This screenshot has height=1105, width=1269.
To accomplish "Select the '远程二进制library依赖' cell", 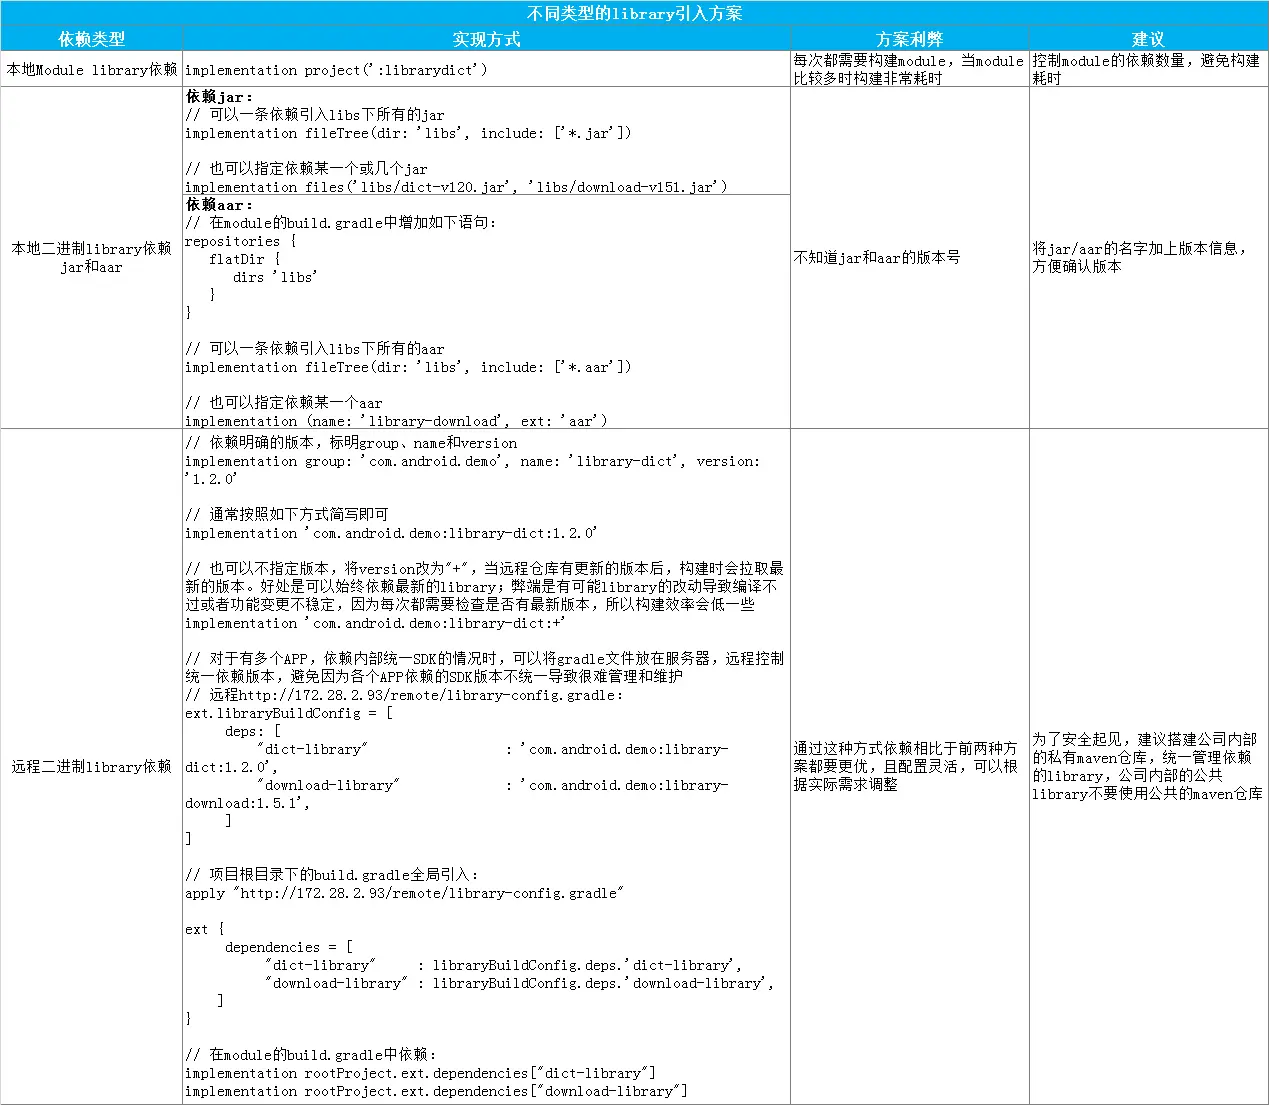I will (x=91, y=767).
